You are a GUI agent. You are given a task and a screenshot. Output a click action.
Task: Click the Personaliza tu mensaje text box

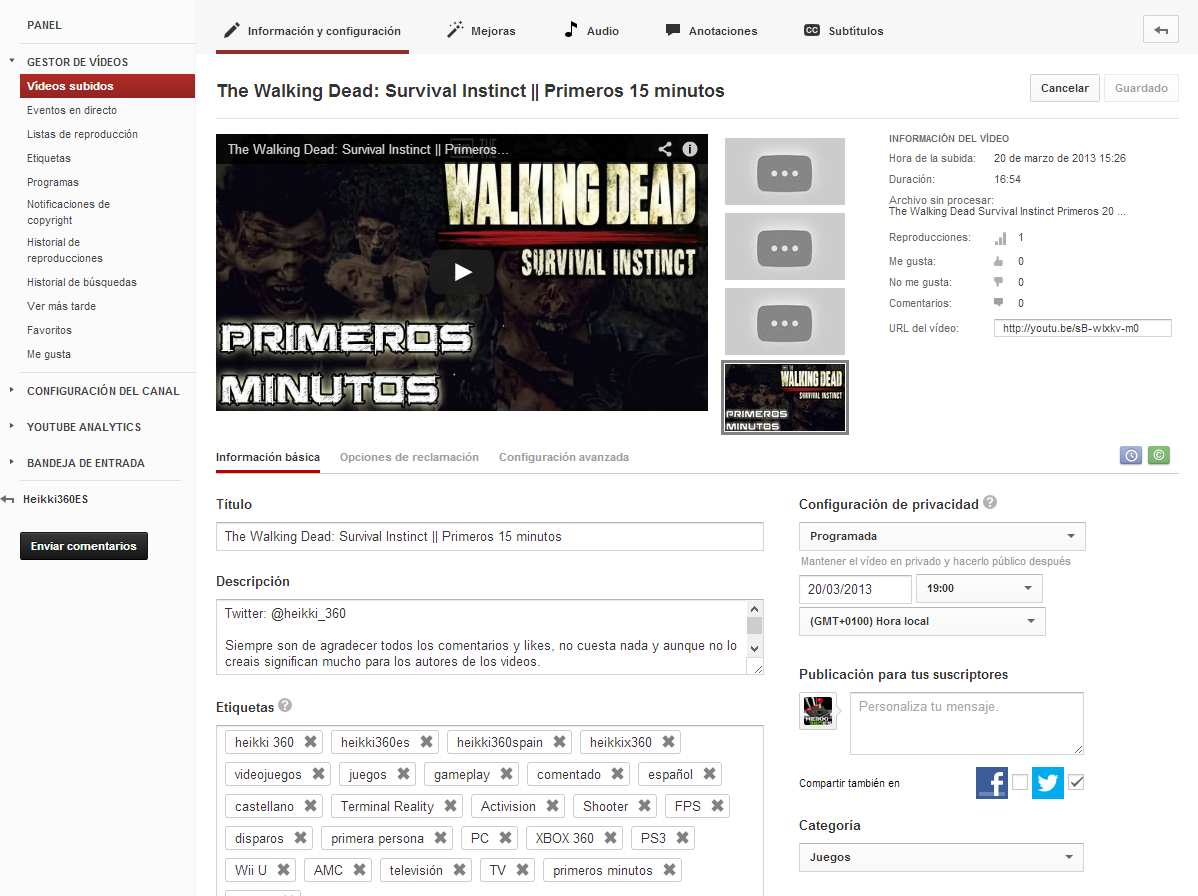pyautogui.click(x=966, y=723)
